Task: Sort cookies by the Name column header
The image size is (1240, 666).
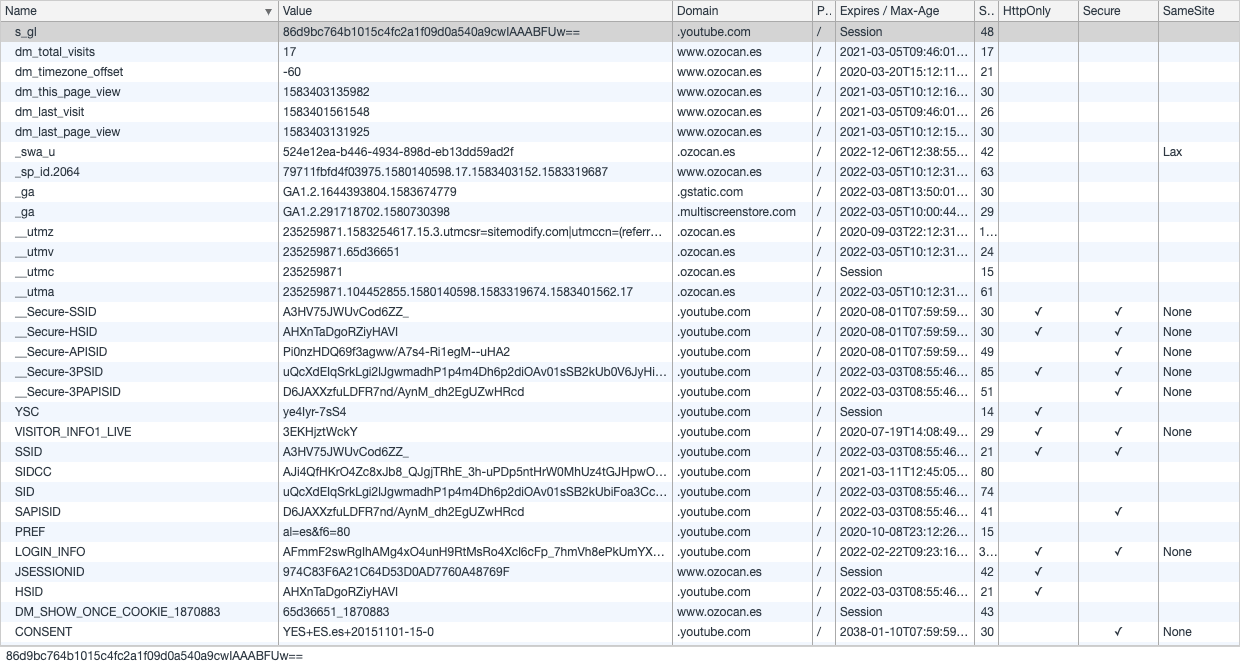Action: tap(139, 11)
